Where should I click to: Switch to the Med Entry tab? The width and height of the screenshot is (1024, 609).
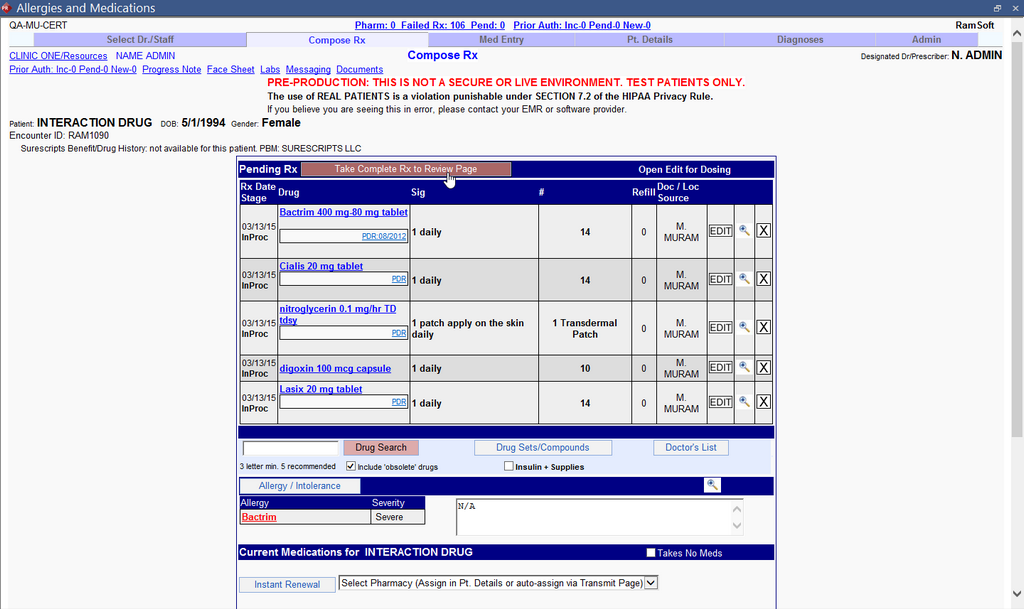coord(501,40)
